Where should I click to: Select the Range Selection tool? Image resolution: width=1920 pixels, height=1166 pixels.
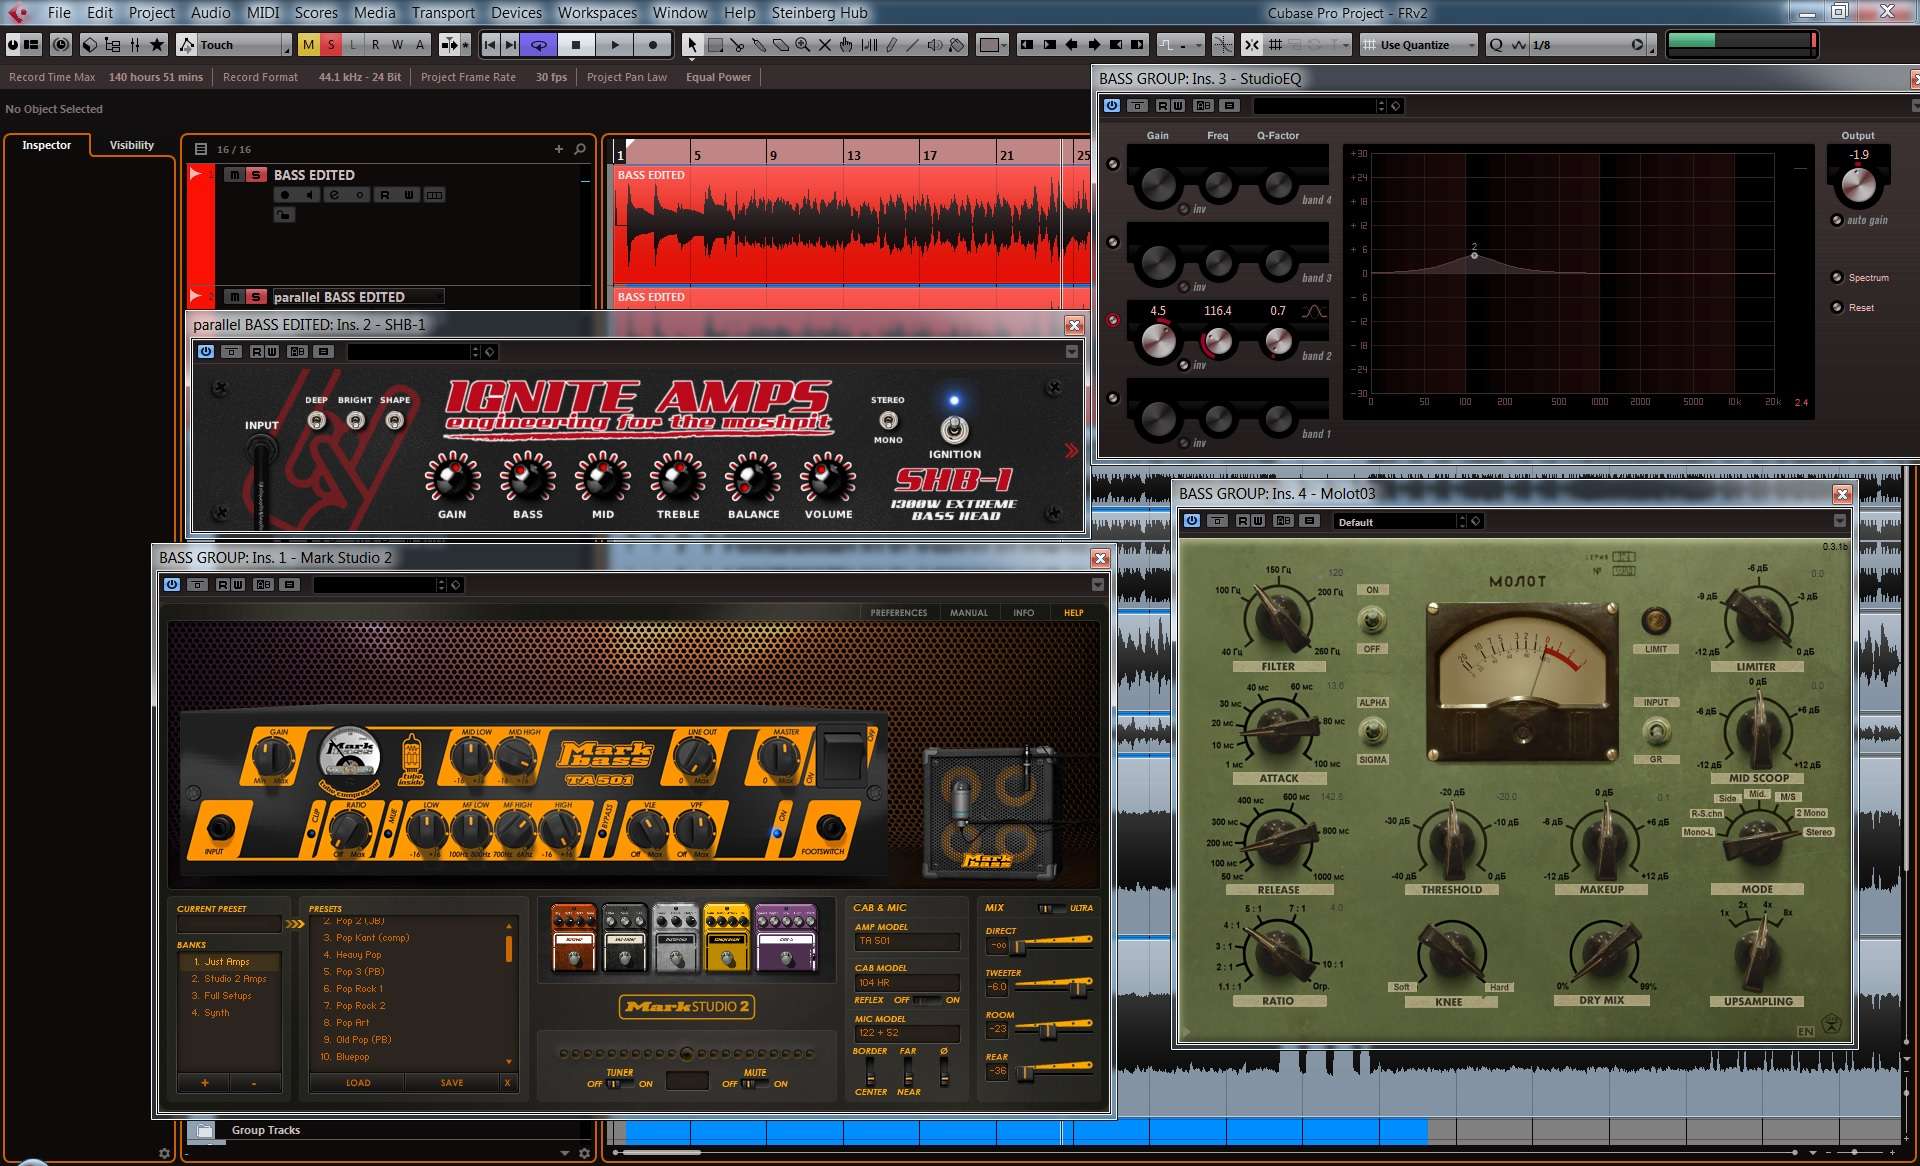715,45
